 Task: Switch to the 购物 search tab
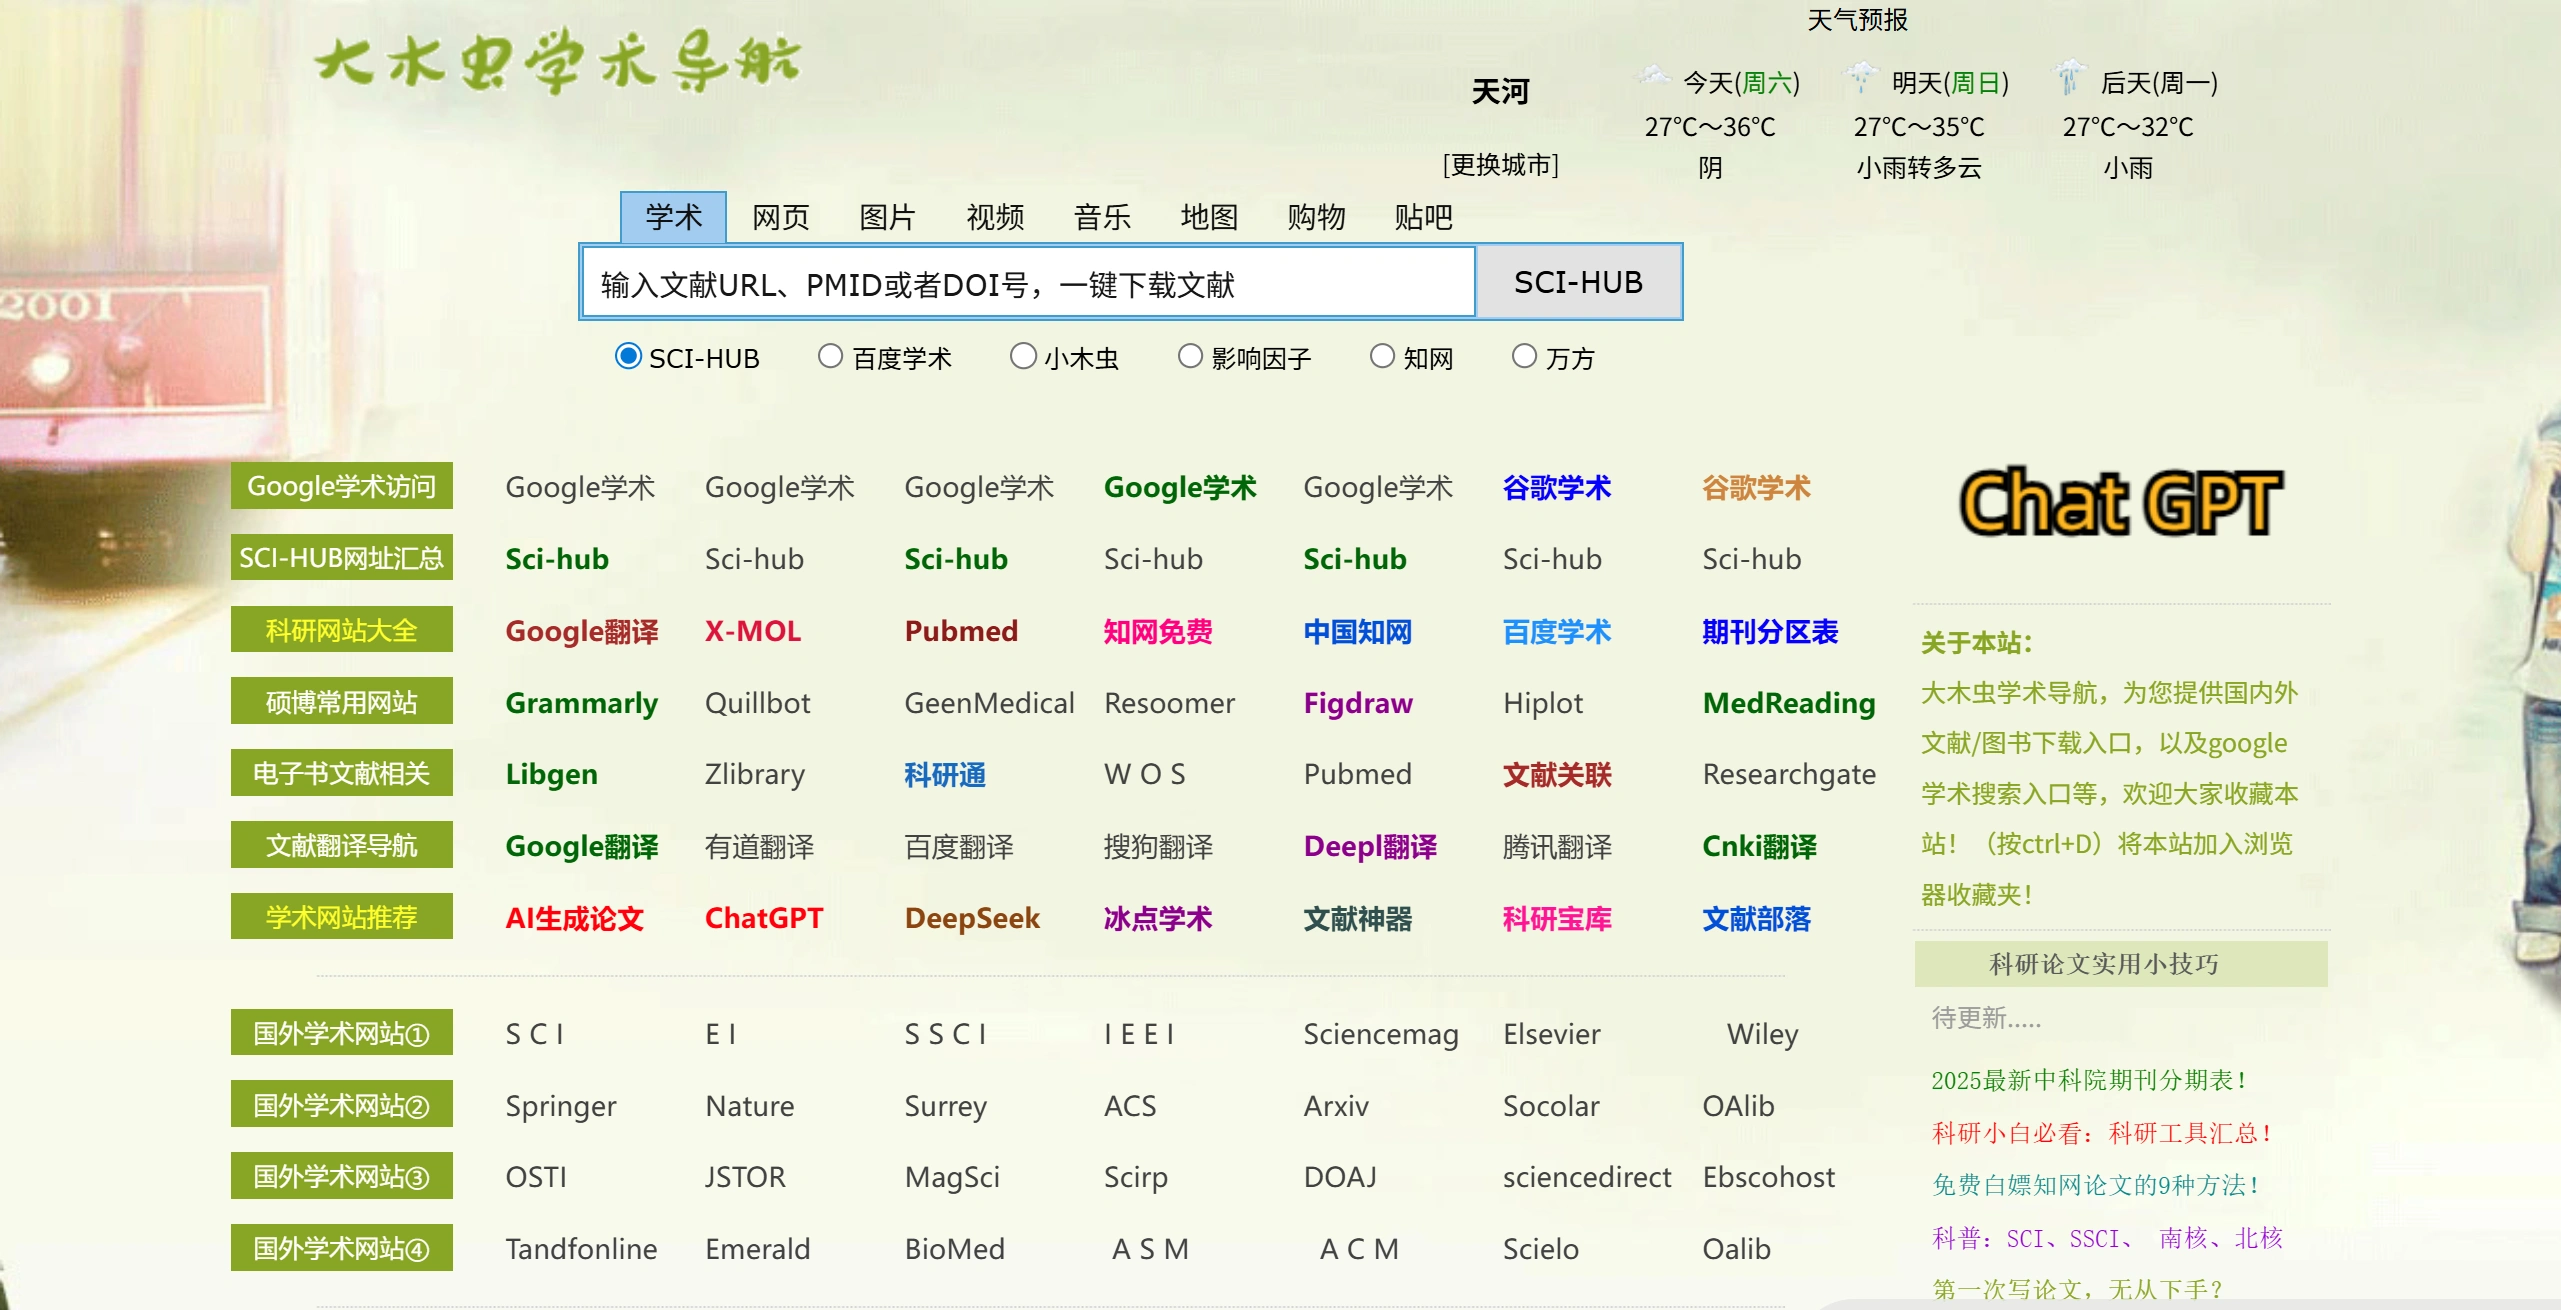1316,217
